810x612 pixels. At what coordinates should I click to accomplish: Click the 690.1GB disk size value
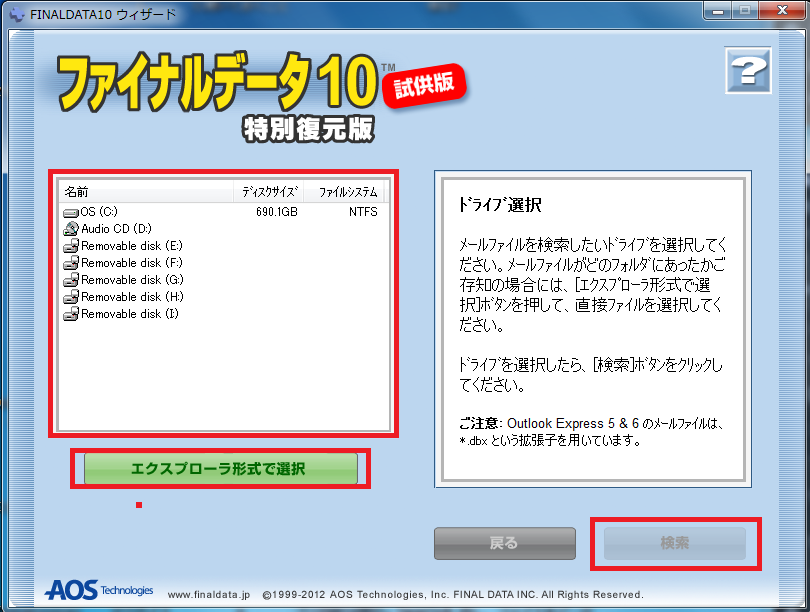pos(277,212)
